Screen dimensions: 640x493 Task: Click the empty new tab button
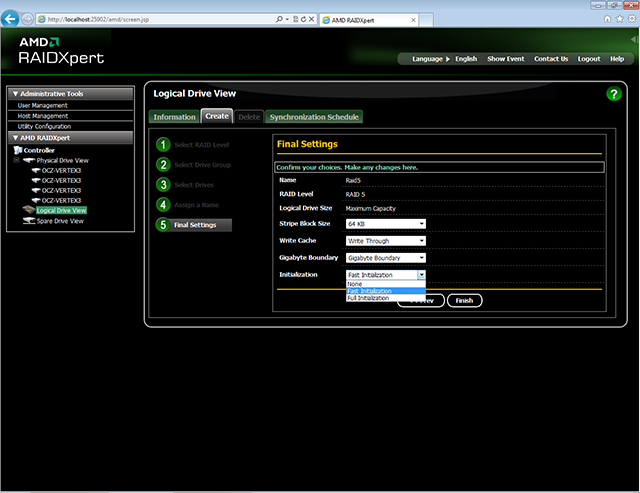coord(426,20)
